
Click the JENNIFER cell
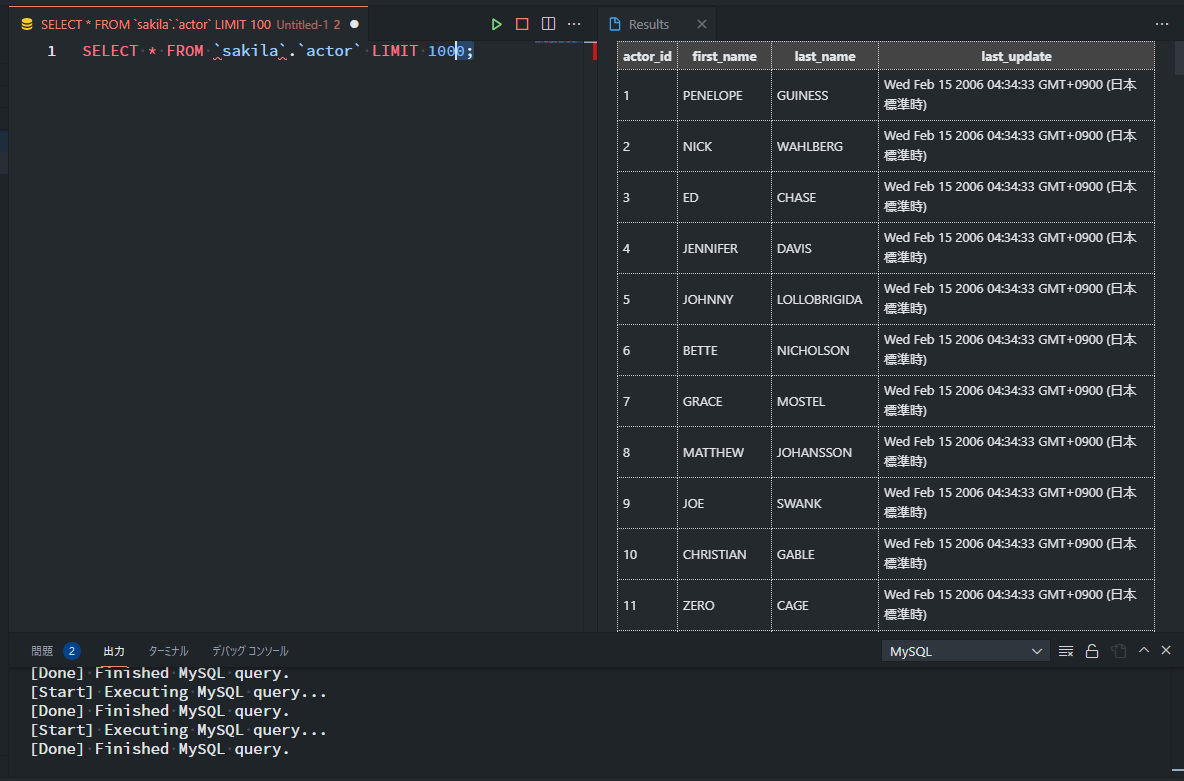point(724,248)
